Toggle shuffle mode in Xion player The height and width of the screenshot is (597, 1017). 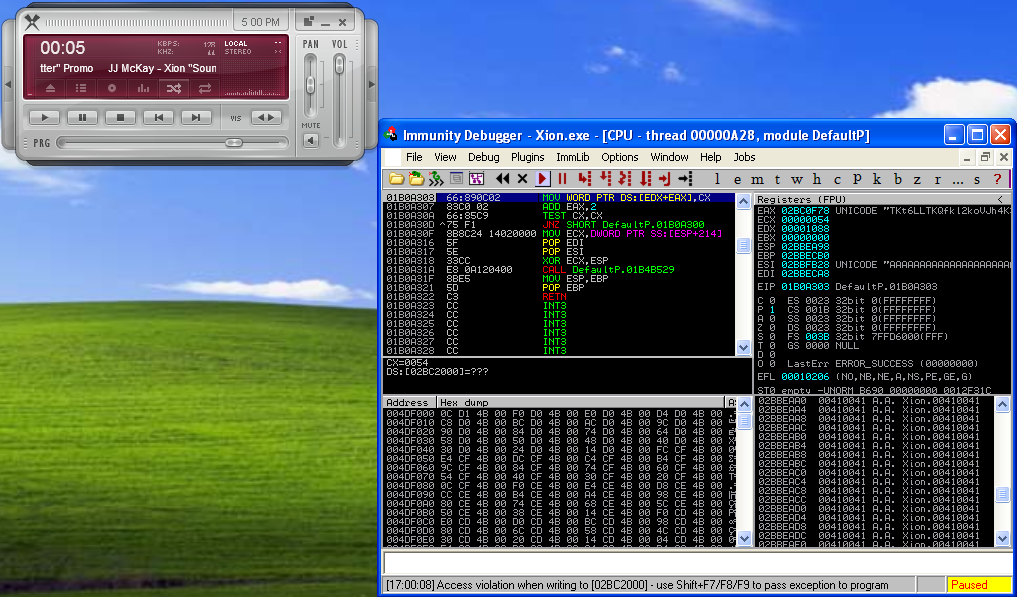point(174,88)
